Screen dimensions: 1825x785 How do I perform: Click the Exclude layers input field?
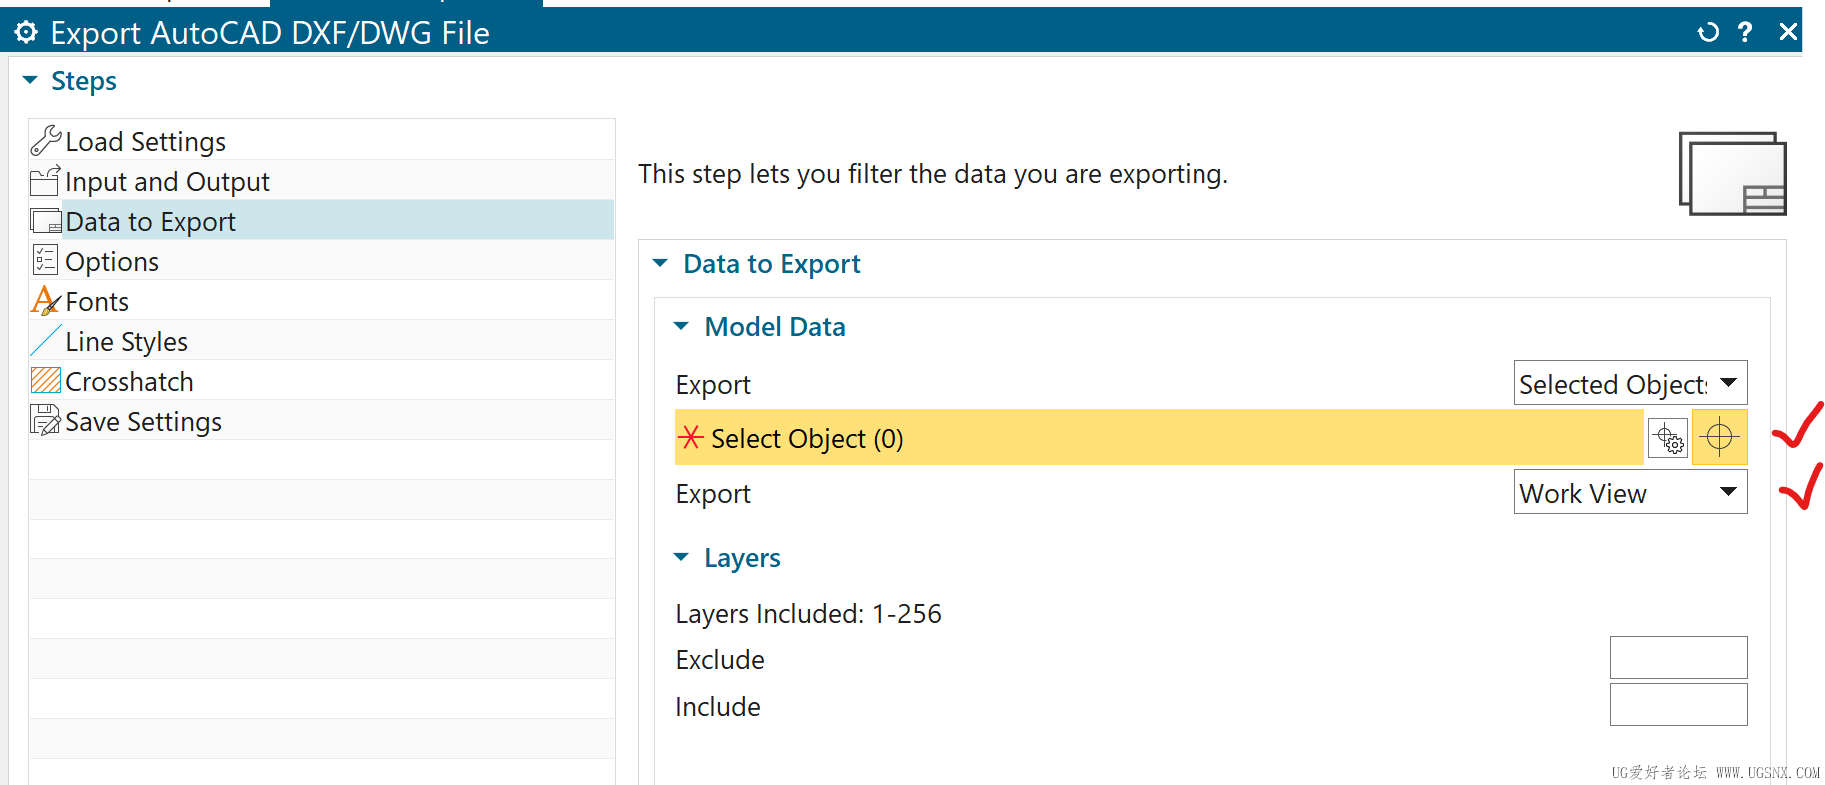pyautogui.click(x=1678, y=658)
